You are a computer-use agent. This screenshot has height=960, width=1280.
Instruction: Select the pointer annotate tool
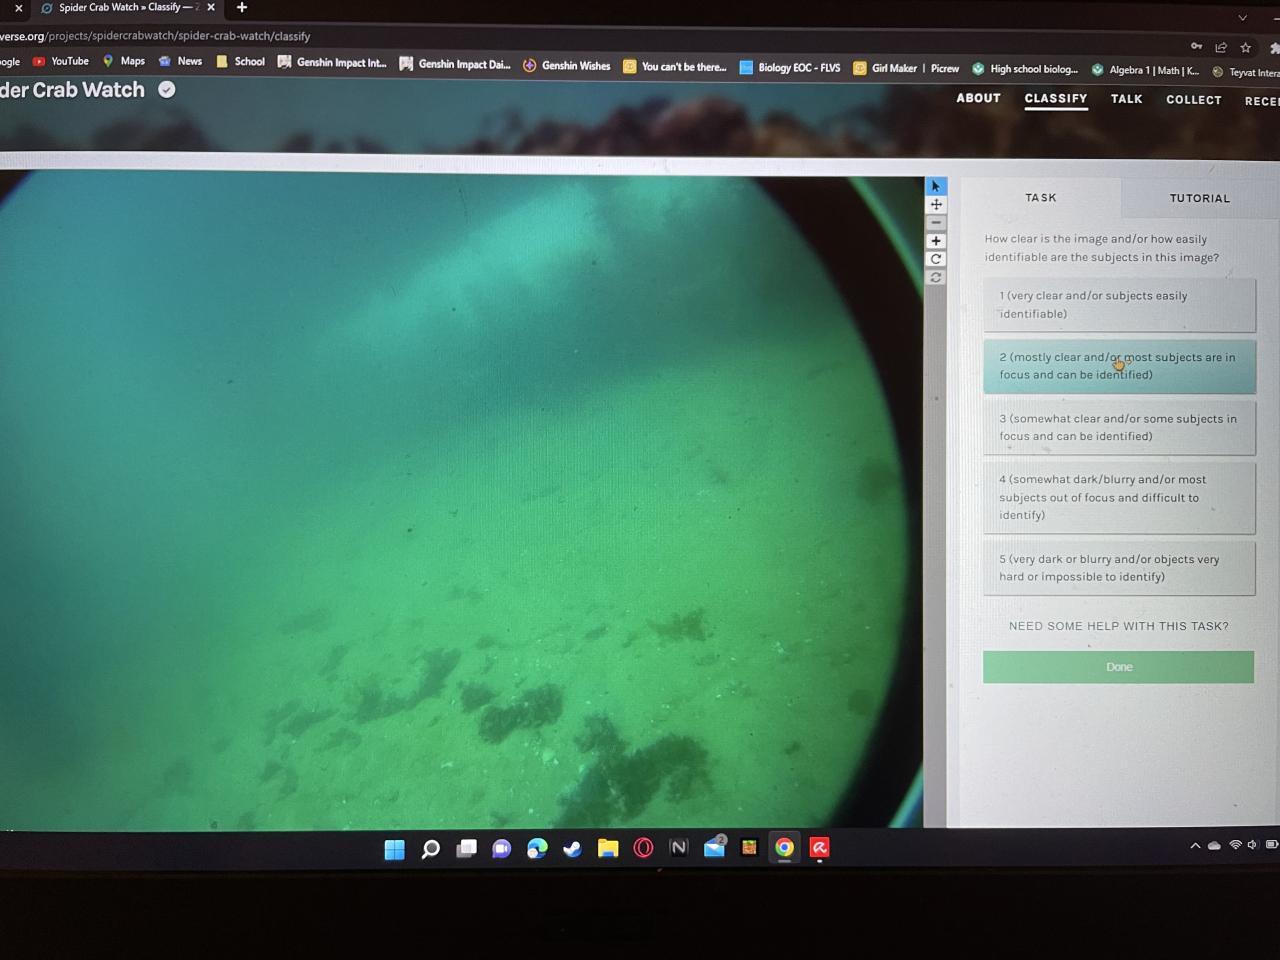click(936, 186)
